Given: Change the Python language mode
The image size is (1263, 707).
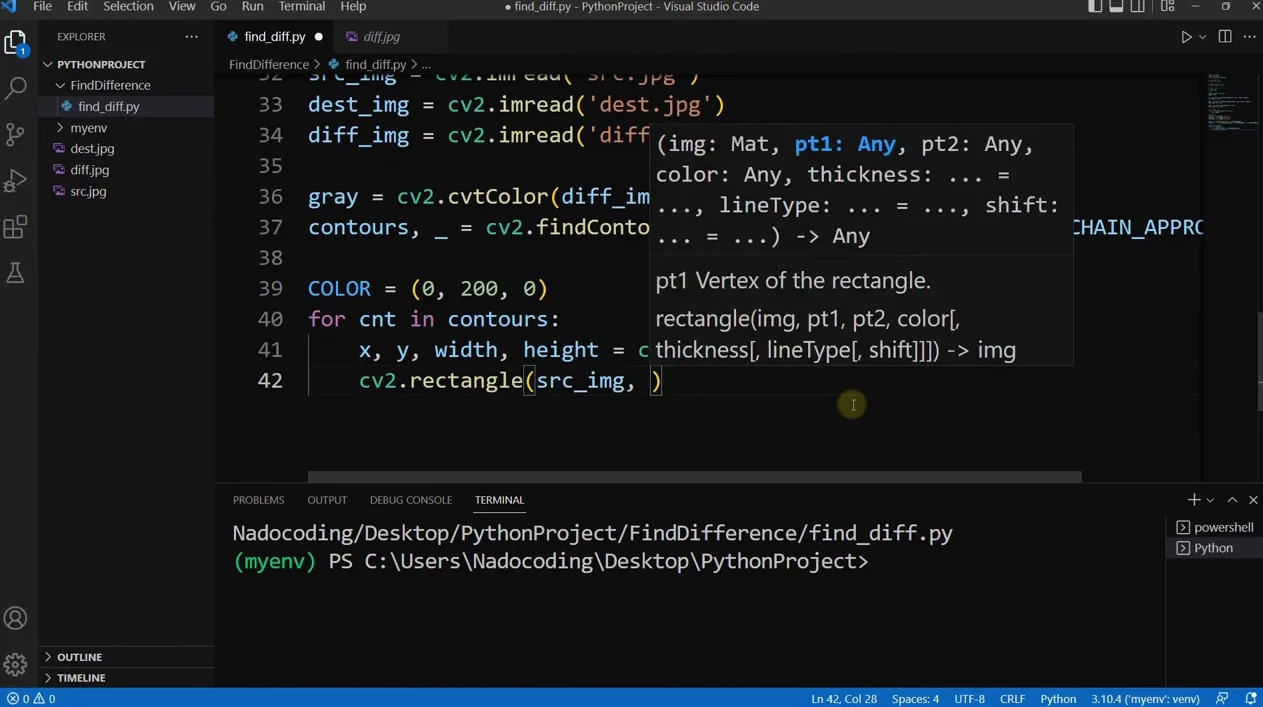Looking at the screenshot, I should point(1058,699).
